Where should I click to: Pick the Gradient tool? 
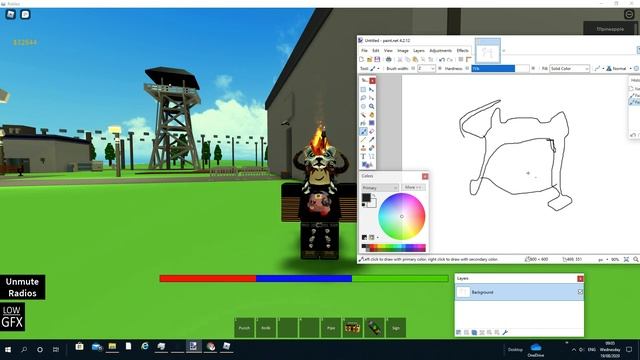371,123
